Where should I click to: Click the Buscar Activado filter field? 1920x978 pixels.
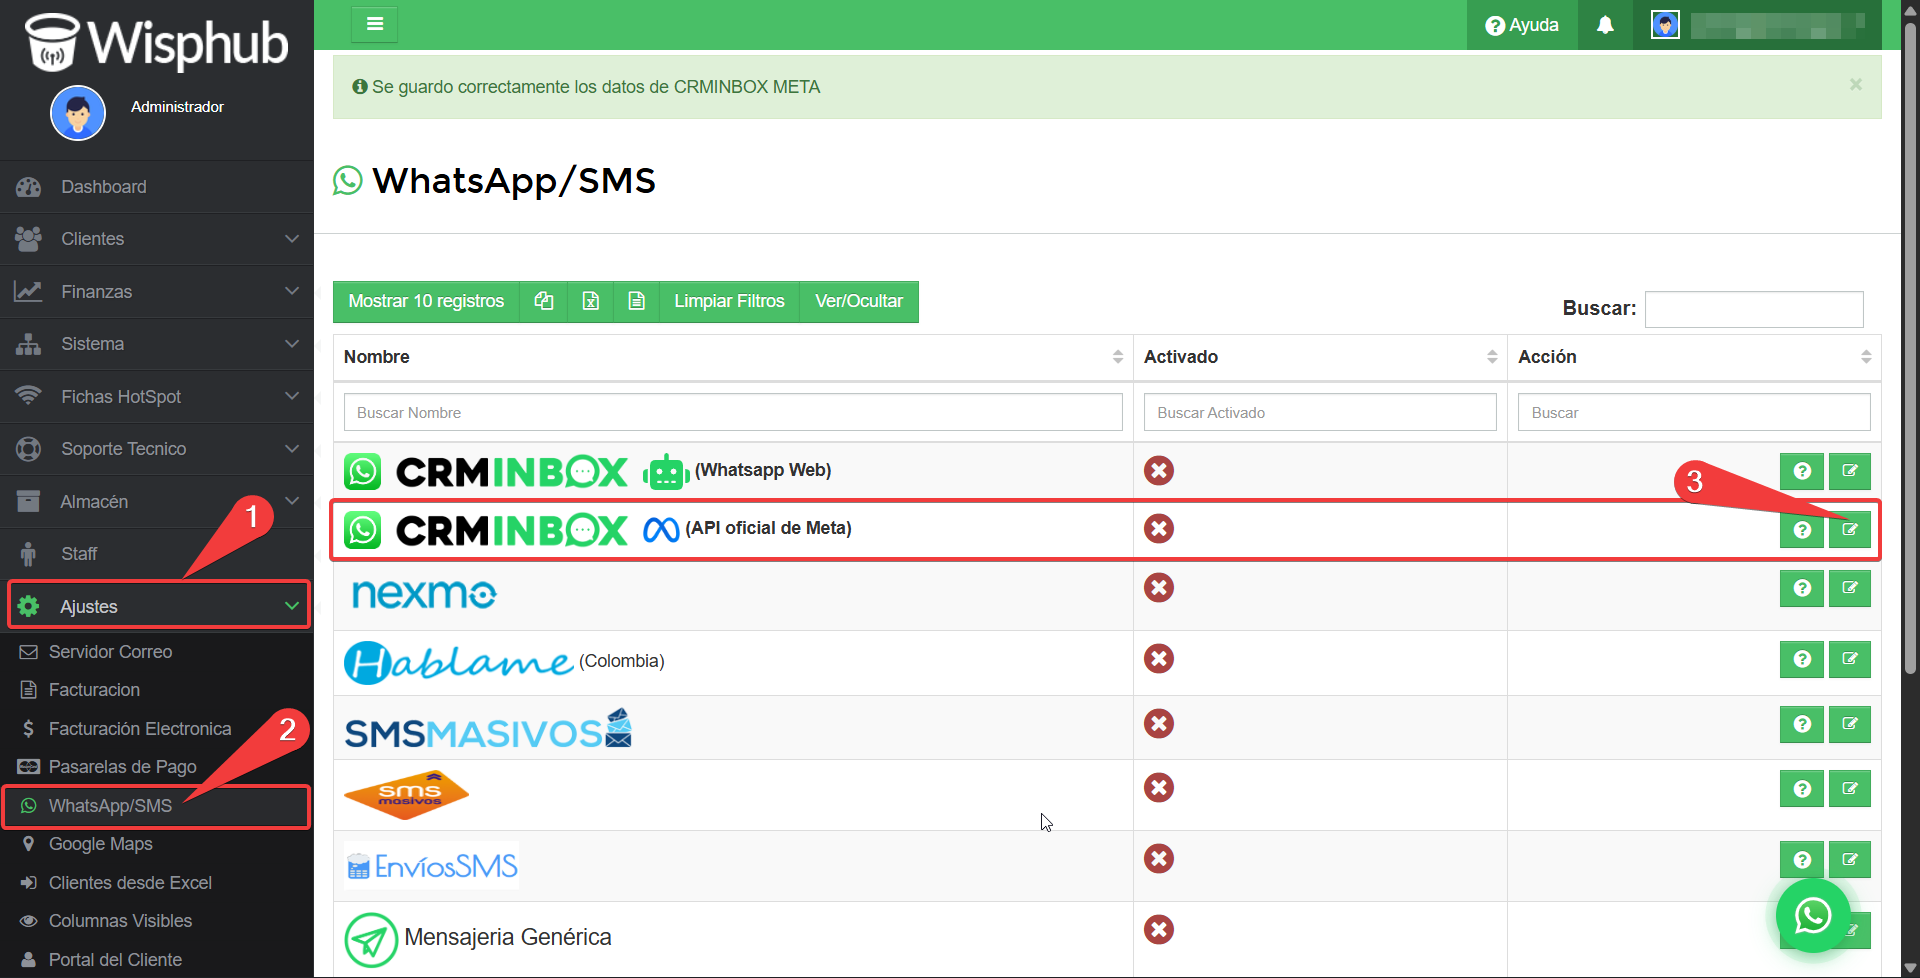(1320, 412)
